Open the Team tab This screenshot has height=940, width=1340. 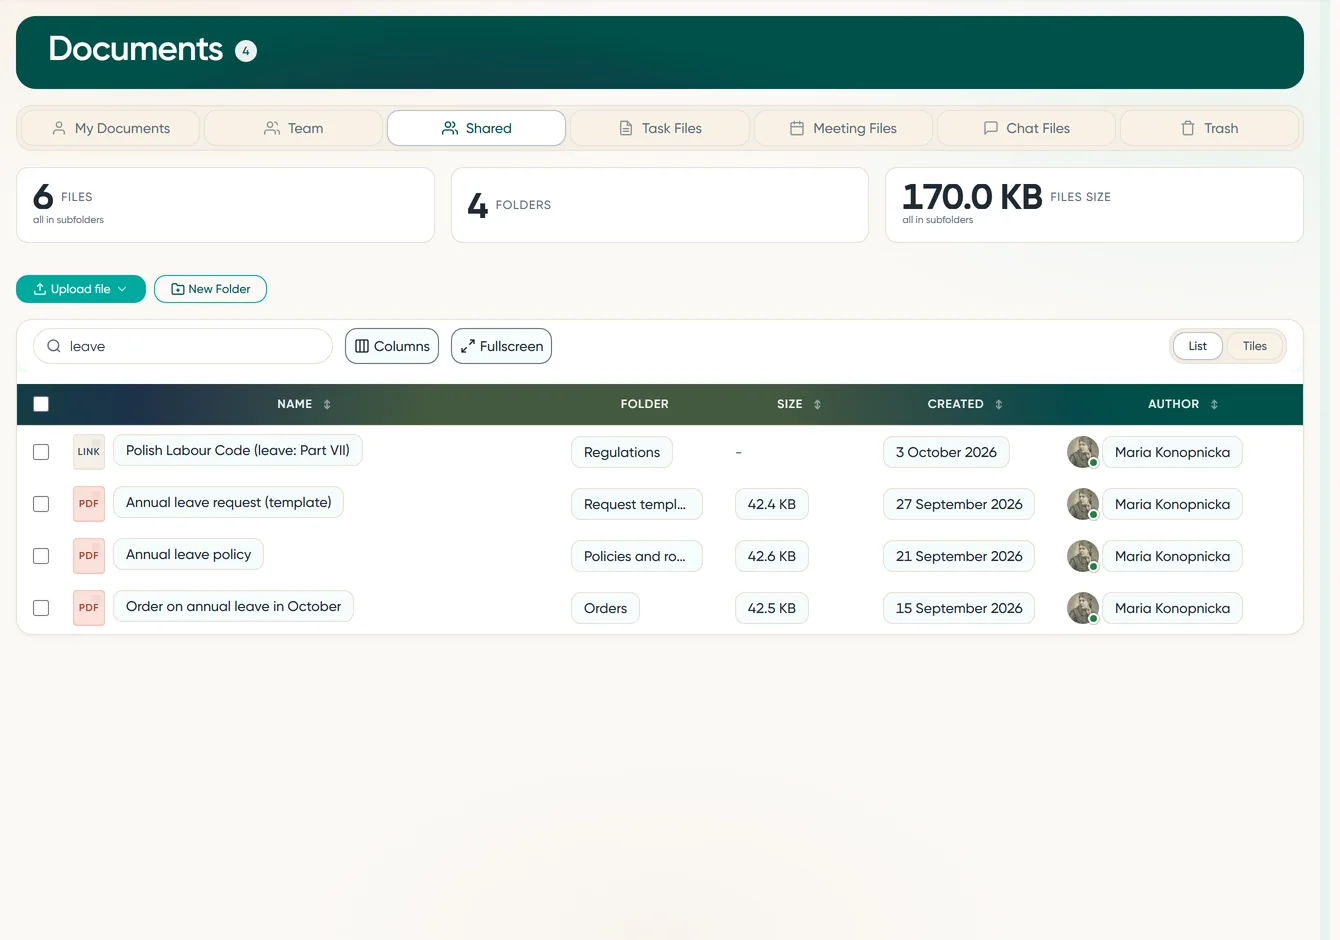[293, 128]
